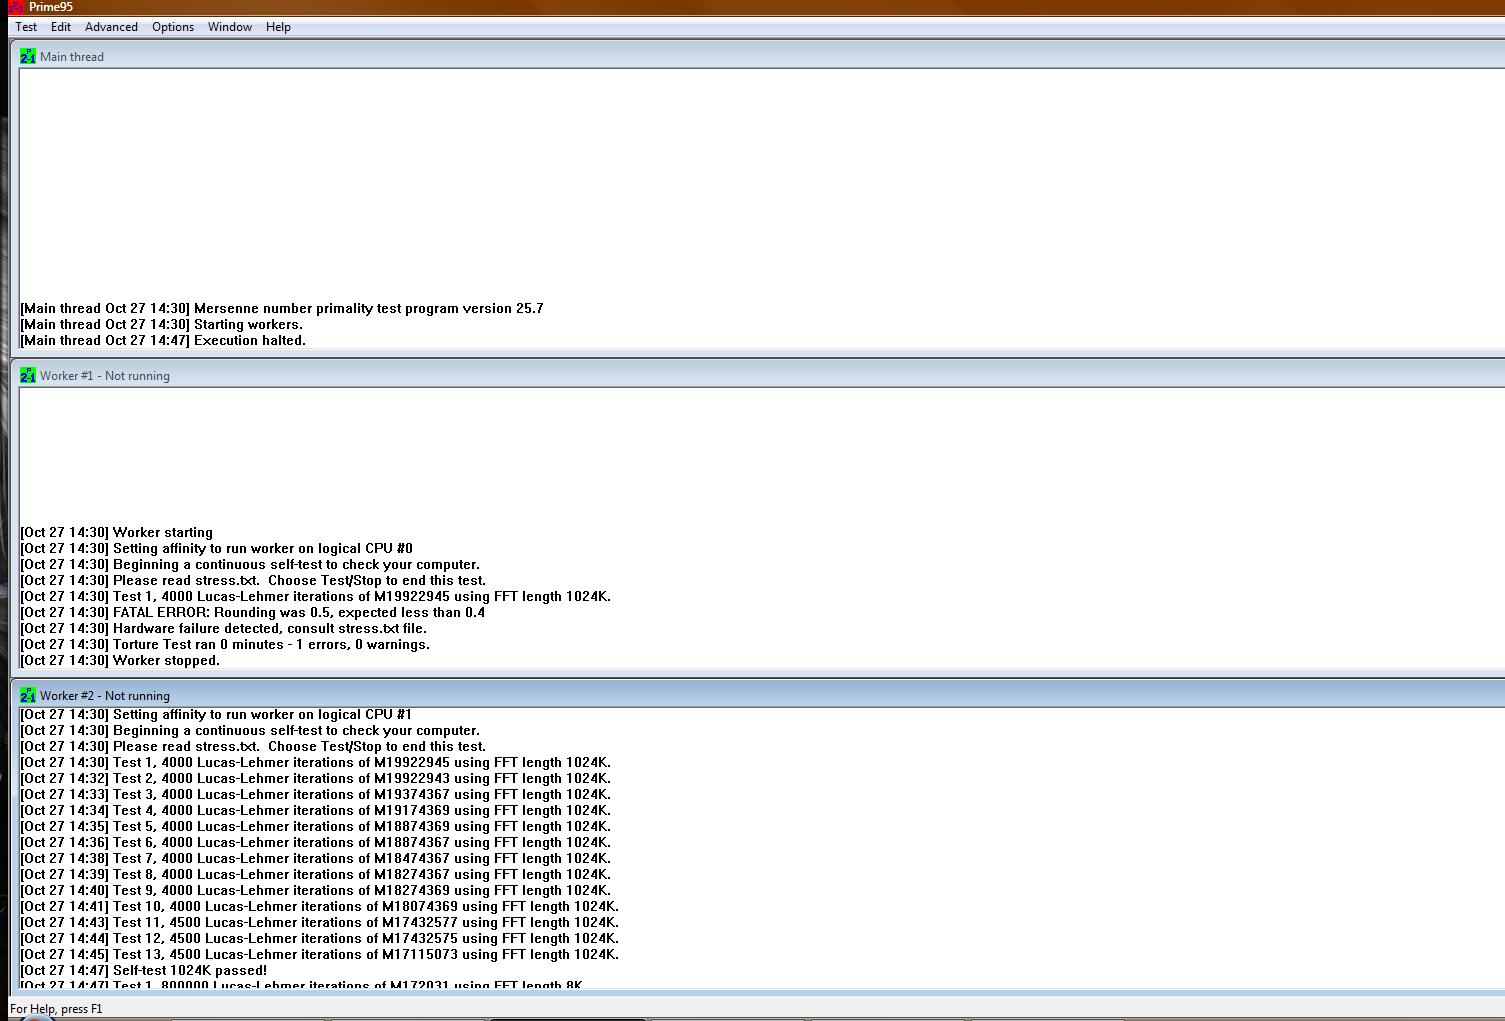Click the FATAL ERROR Rounding was 0.5 line
Screen dimensions: 1505x1021
(253, 612)
